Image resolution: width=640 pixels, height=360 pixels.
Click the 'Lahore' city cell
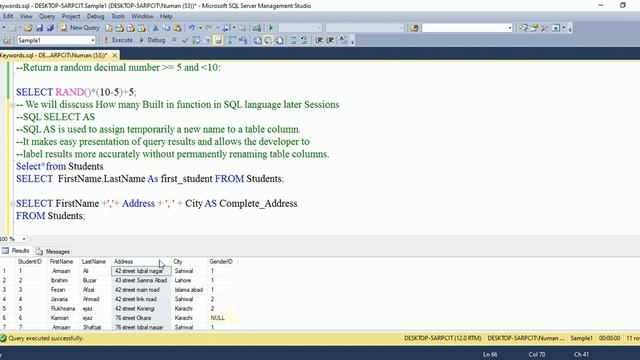pyautogui.click(x=189, y=280)
